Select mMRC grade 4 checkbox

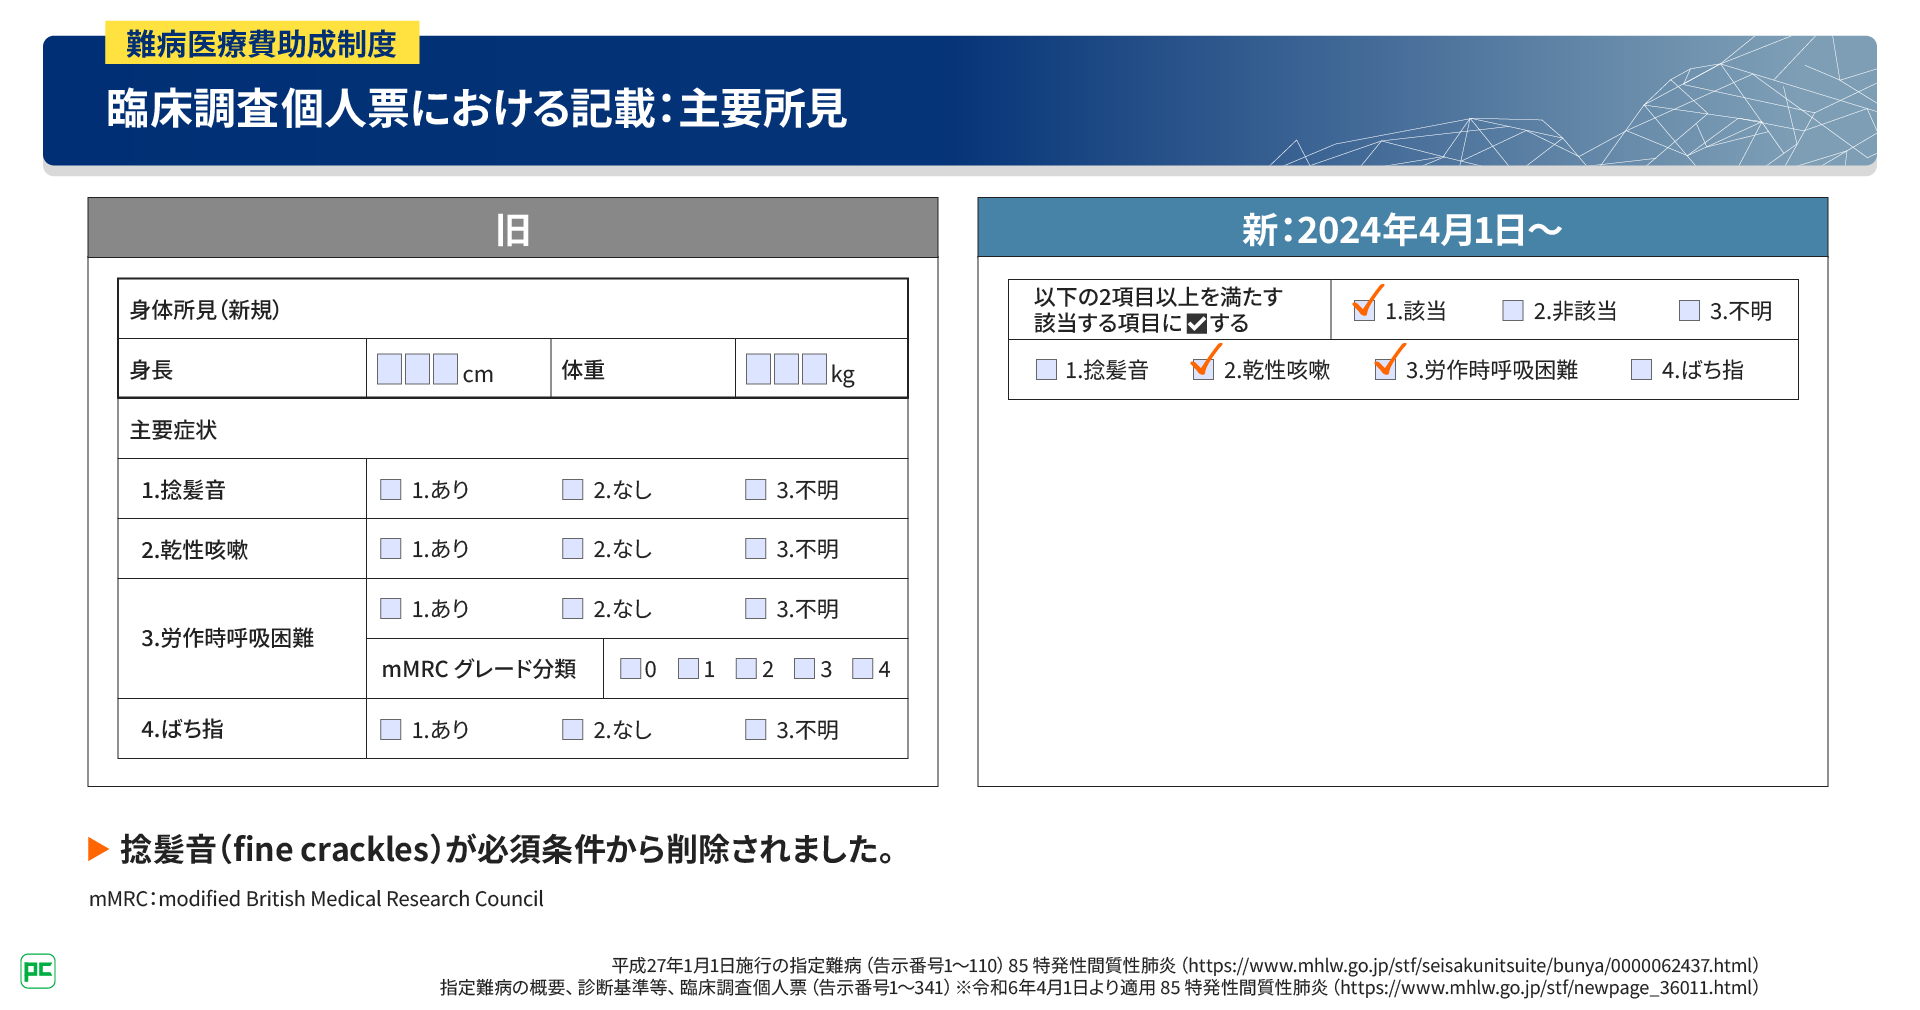click(862, 669)
